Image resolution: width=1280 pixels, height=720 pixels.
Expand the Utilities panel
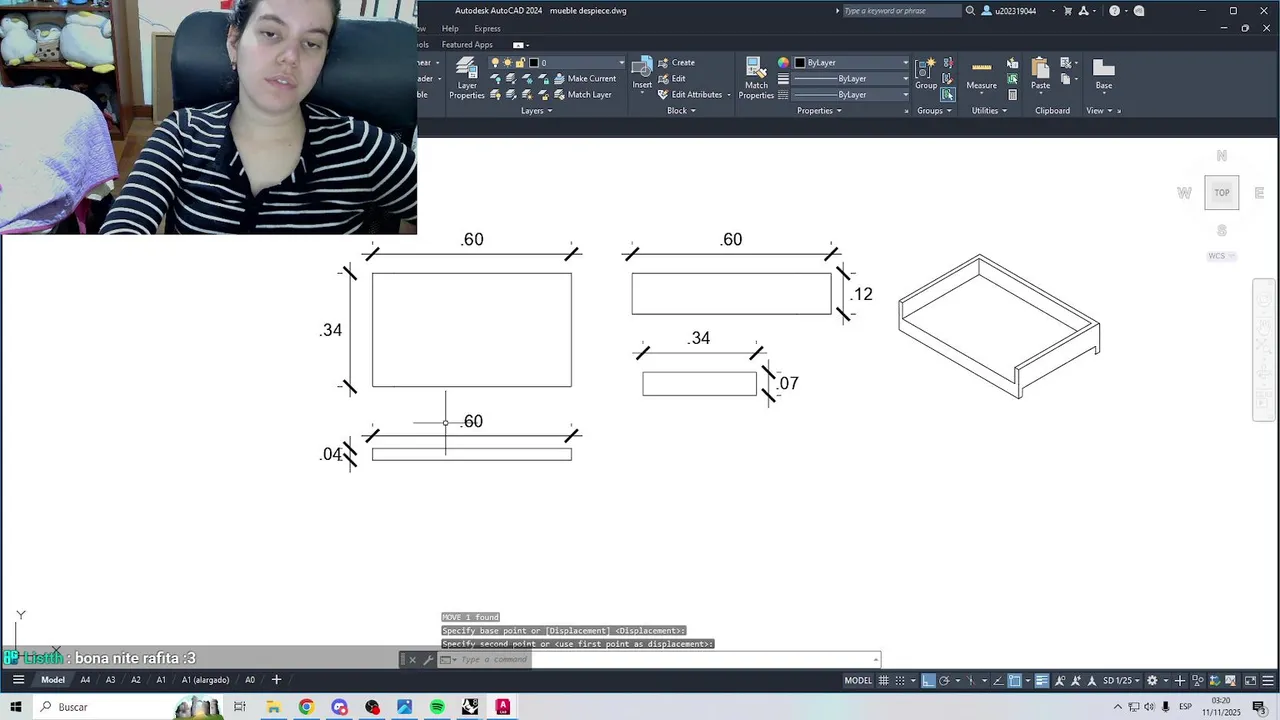pos(988,111)
